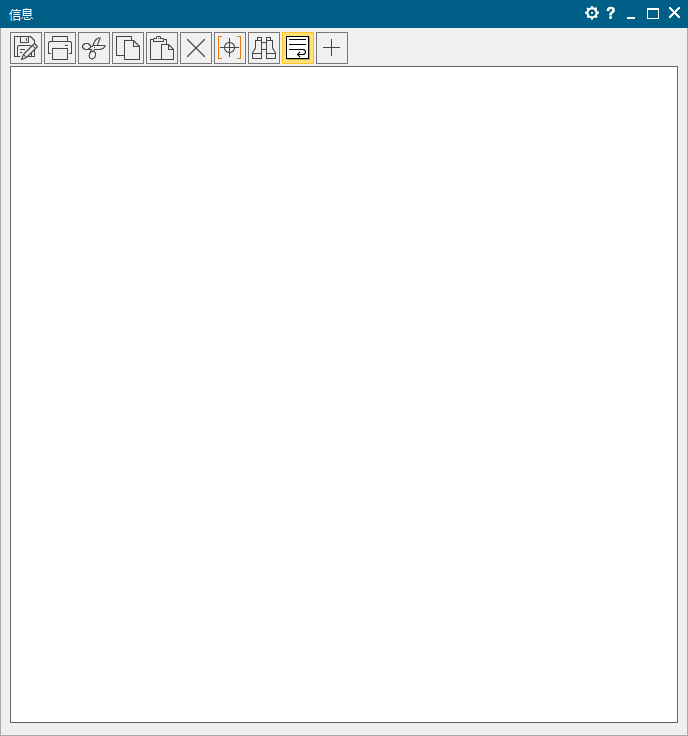Click the Save As icon with pencil
Image resolution: width=688 pixels, height=736 pixels.
click(x=26, y=48)
